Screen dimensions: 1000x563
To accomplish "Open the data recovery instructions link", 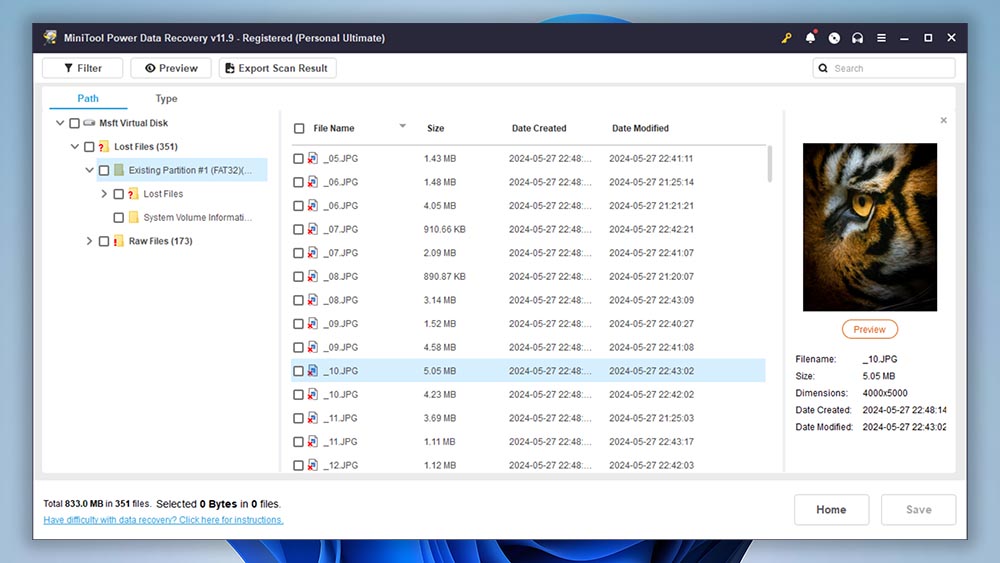I will (163, 520).
